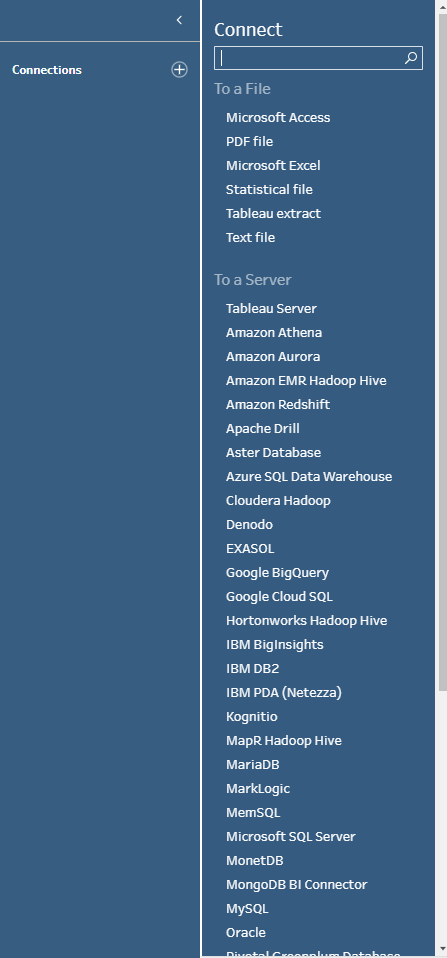Click the vertical scrollbar thumb
Image resolution: width=447 pixels, height=958 pixels.
442,352
